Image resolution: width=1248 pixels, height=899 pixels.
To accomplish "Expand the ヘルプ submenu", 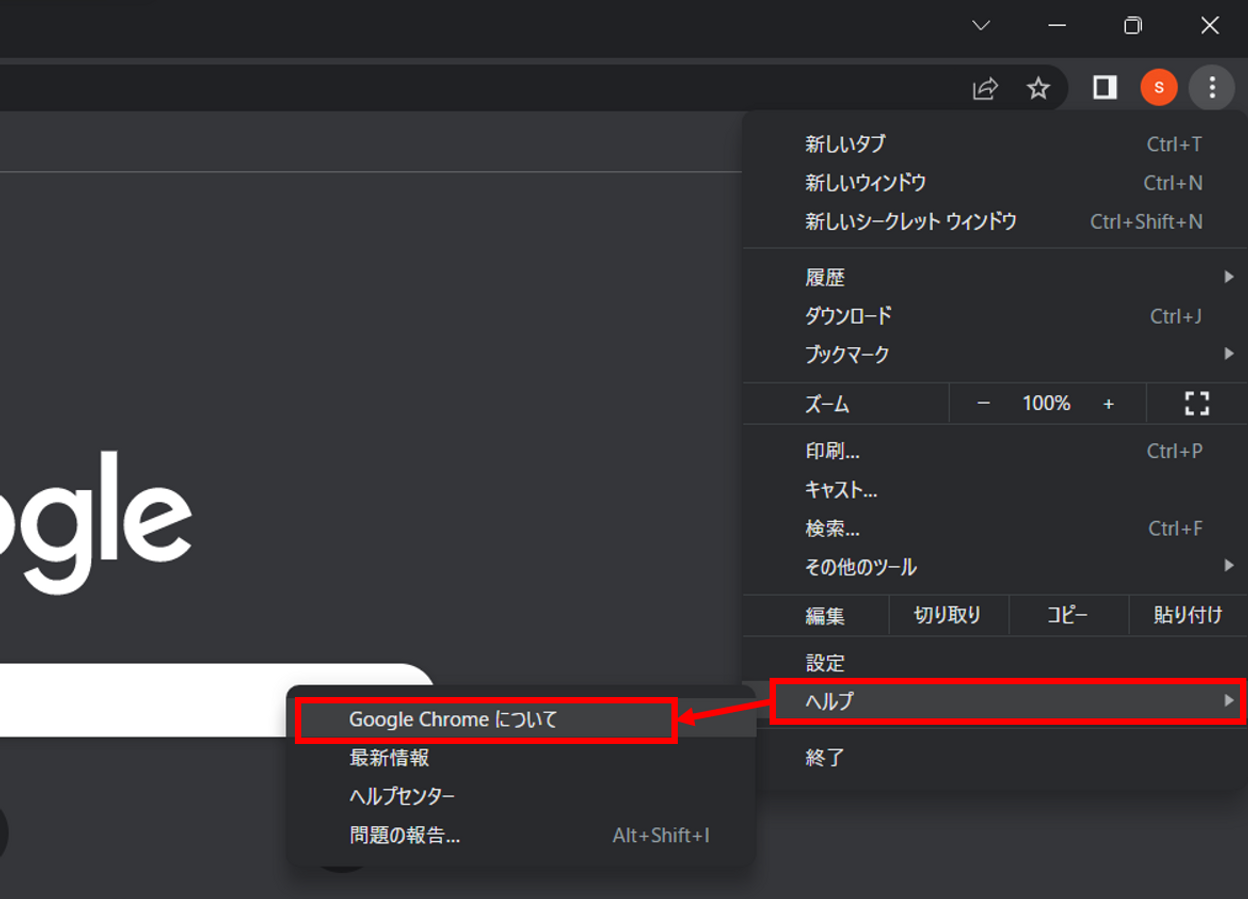I will (x=1008, y=701).
